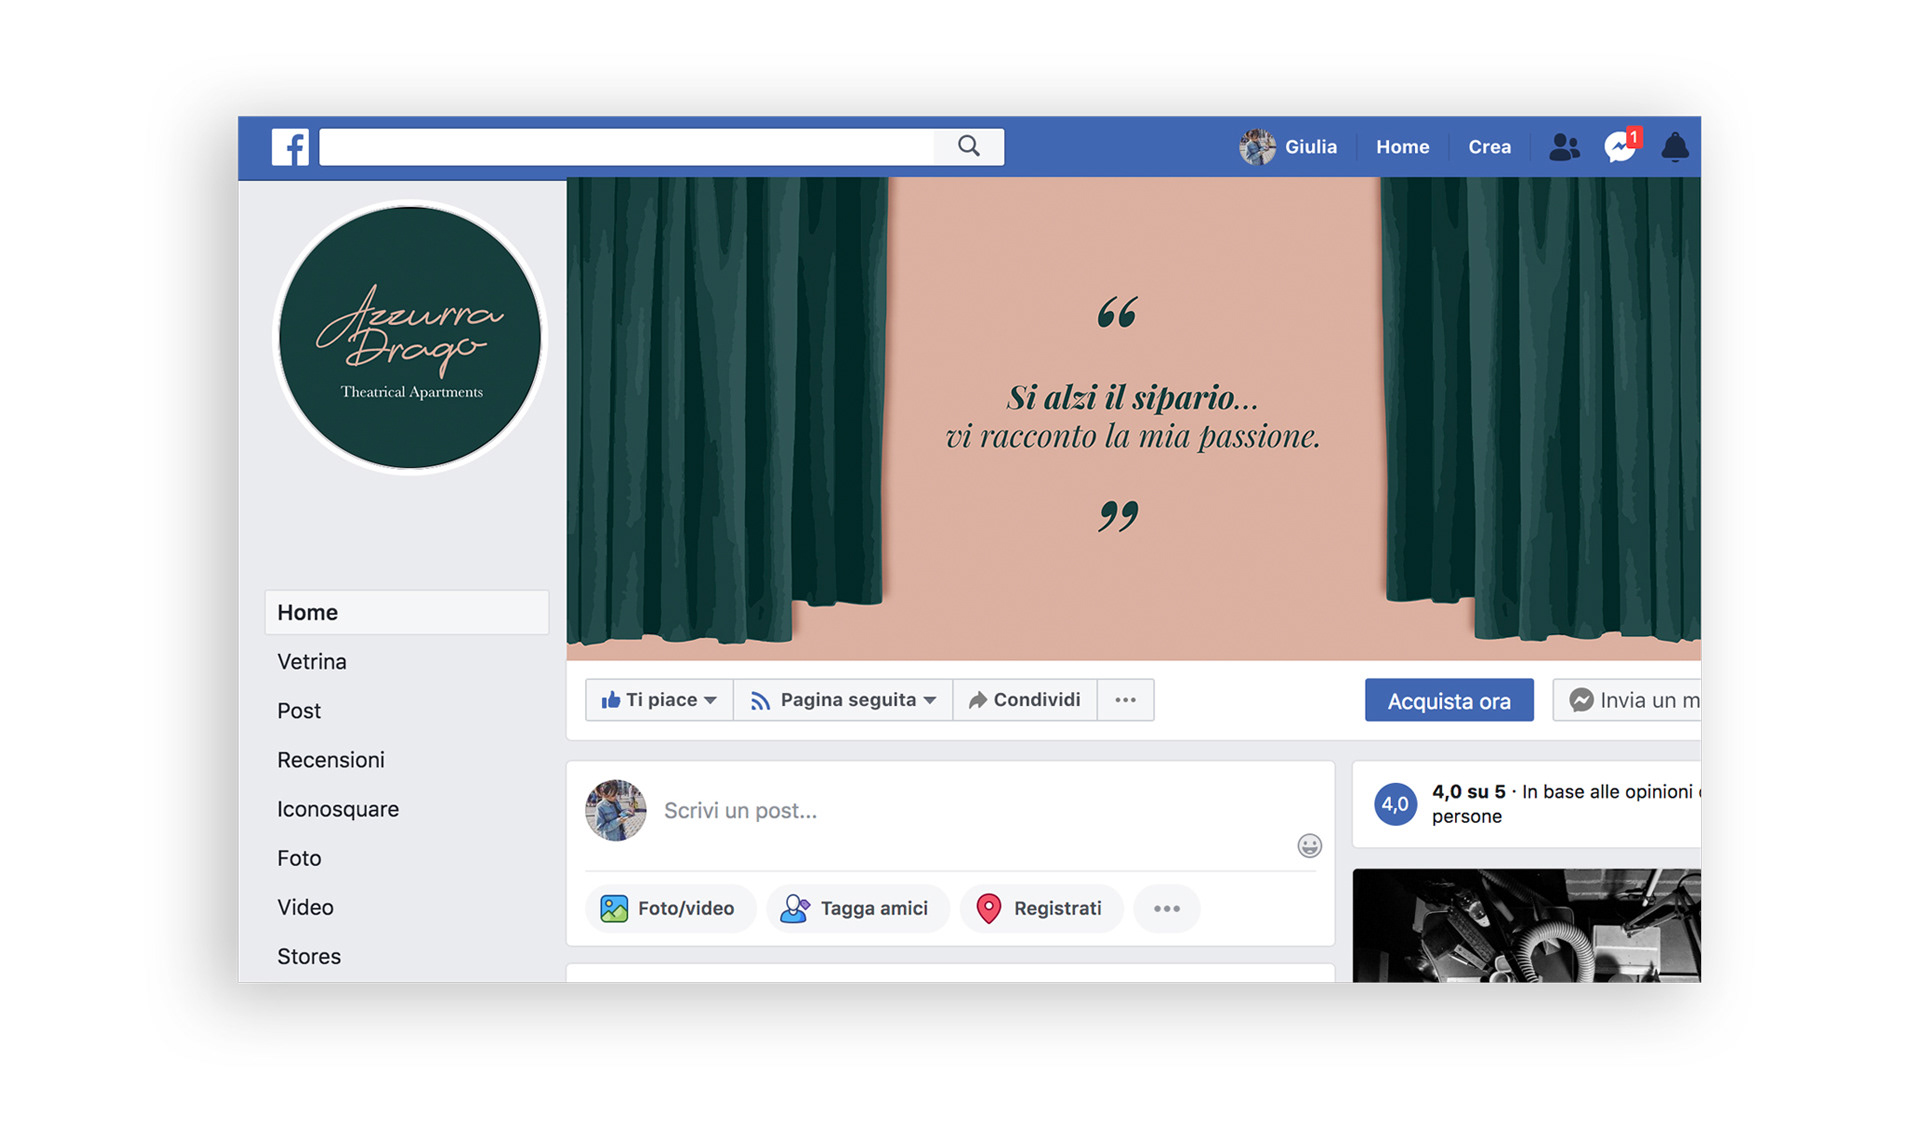This screenshot has width=1906, height=1128.
Task: Click the Condividi share button
Action: click(x=1025, y=700)
